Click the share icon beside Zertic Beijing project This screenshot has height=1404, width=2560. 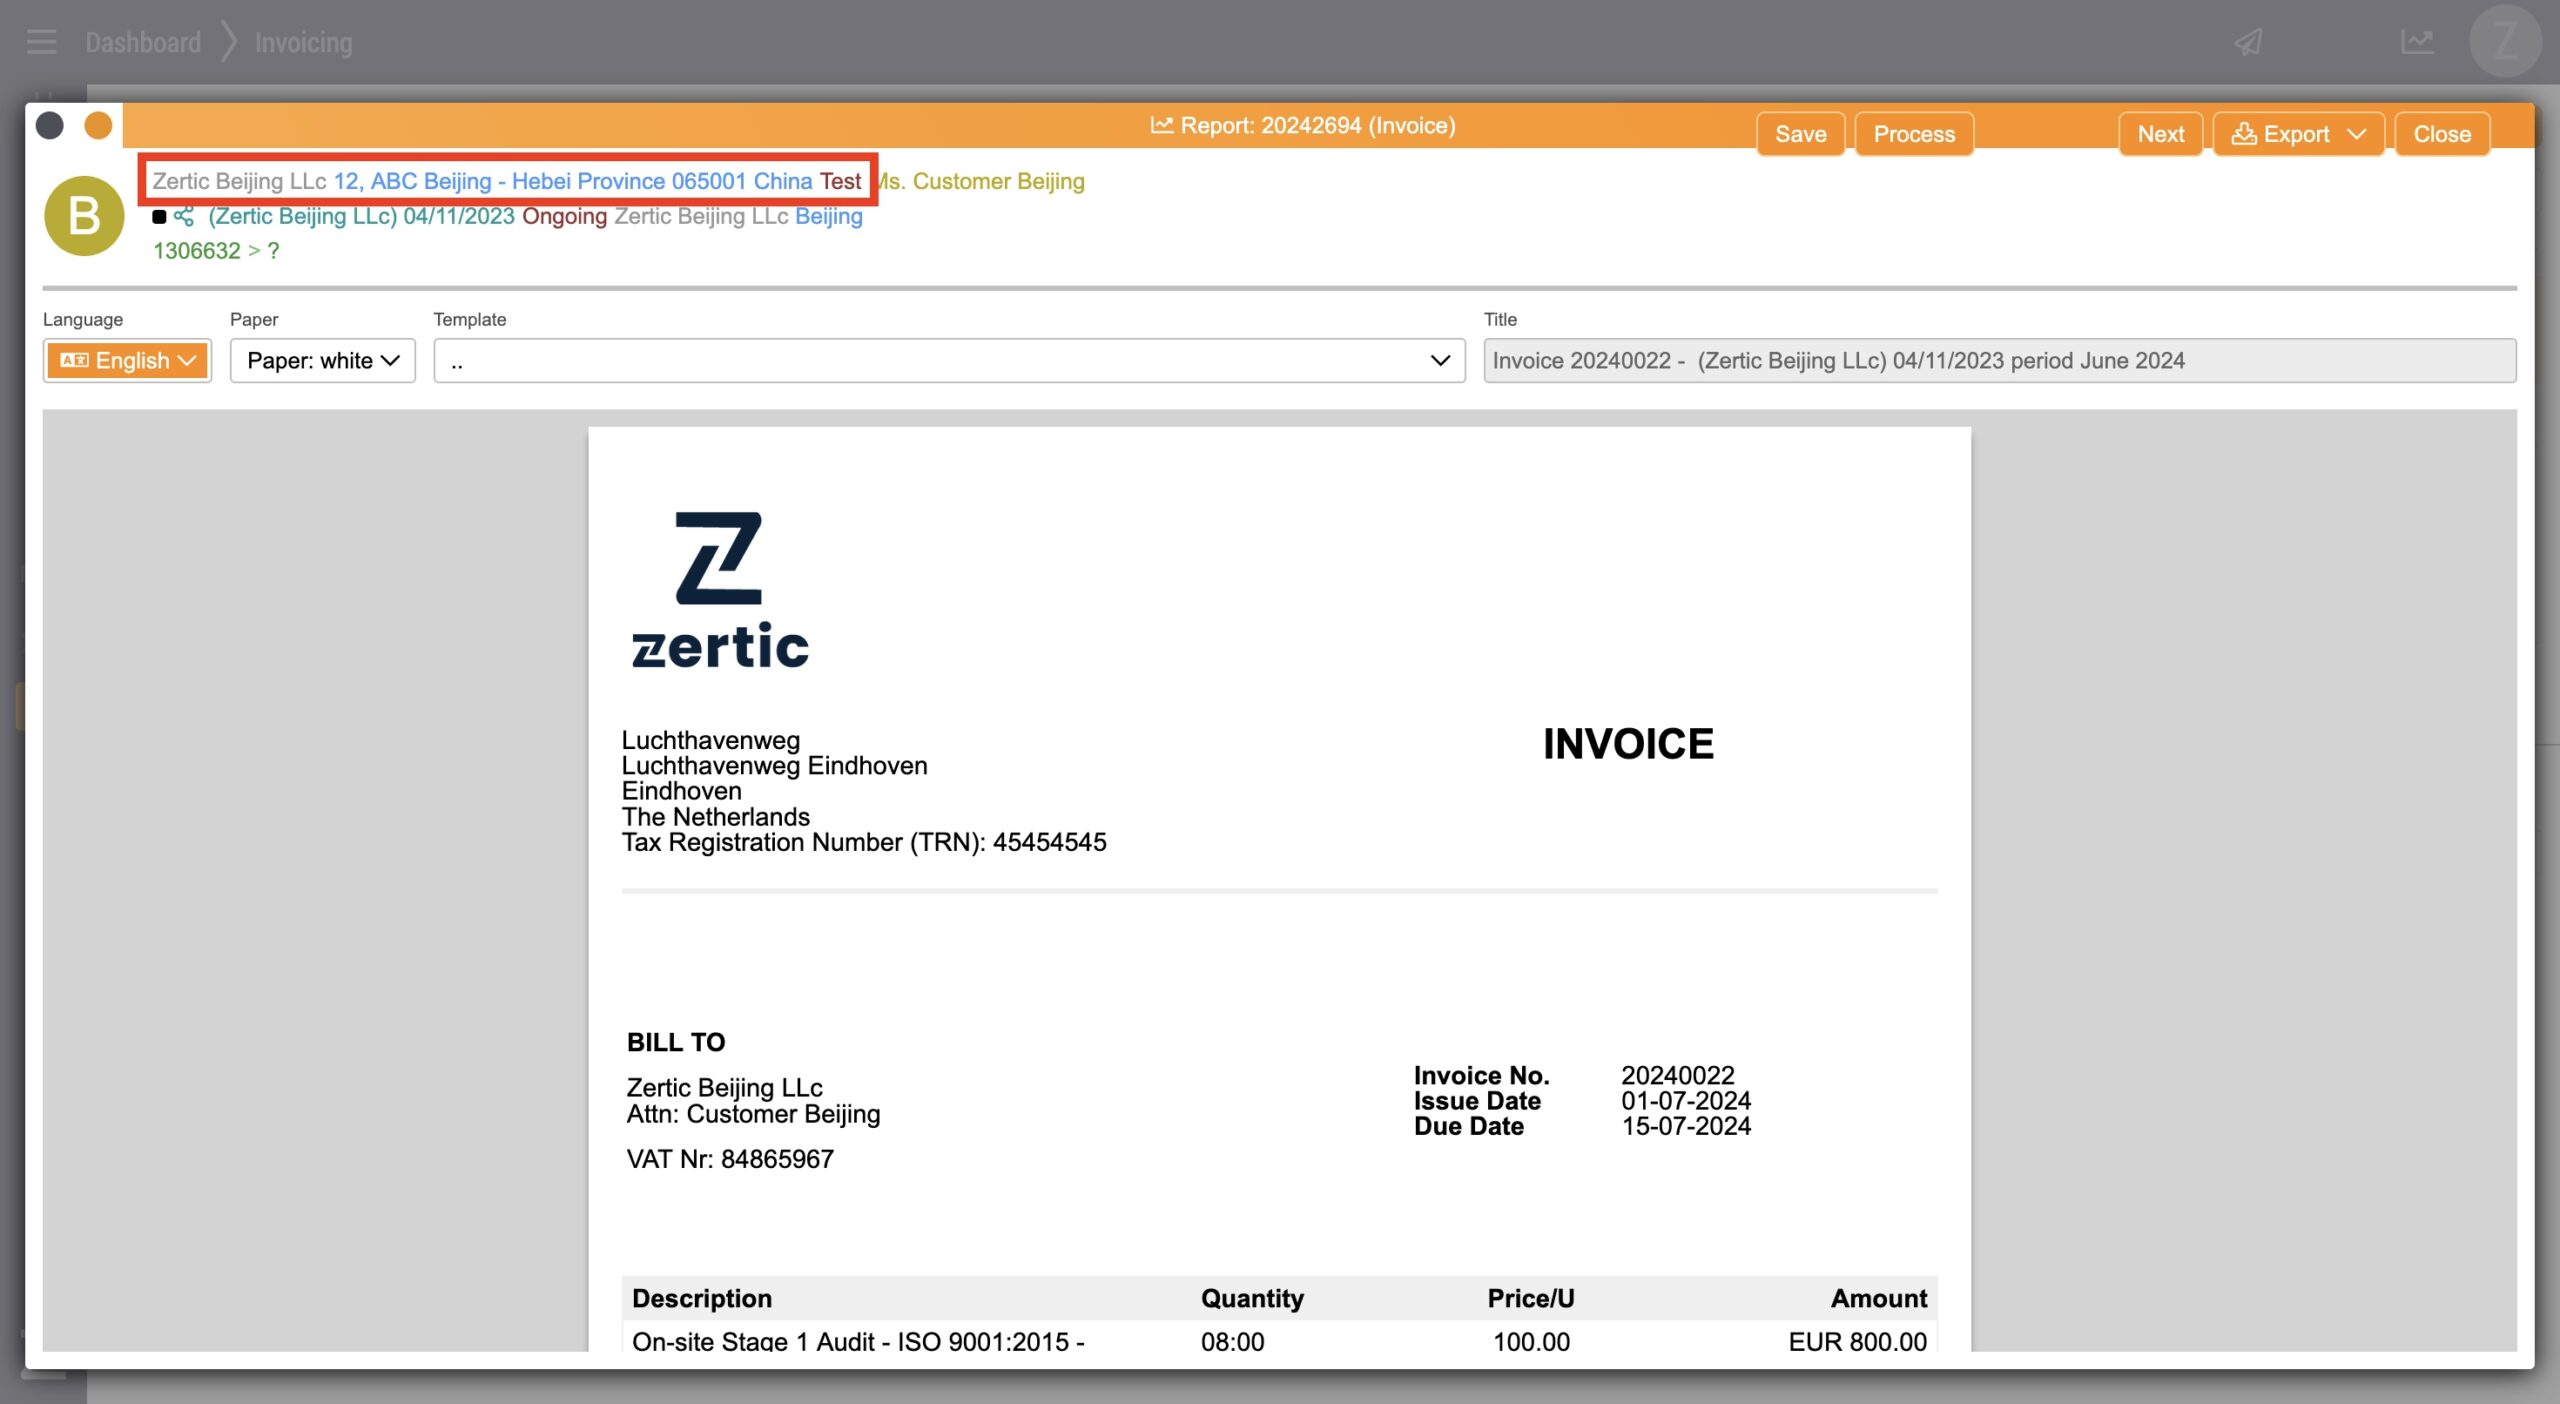coord(184,216)
